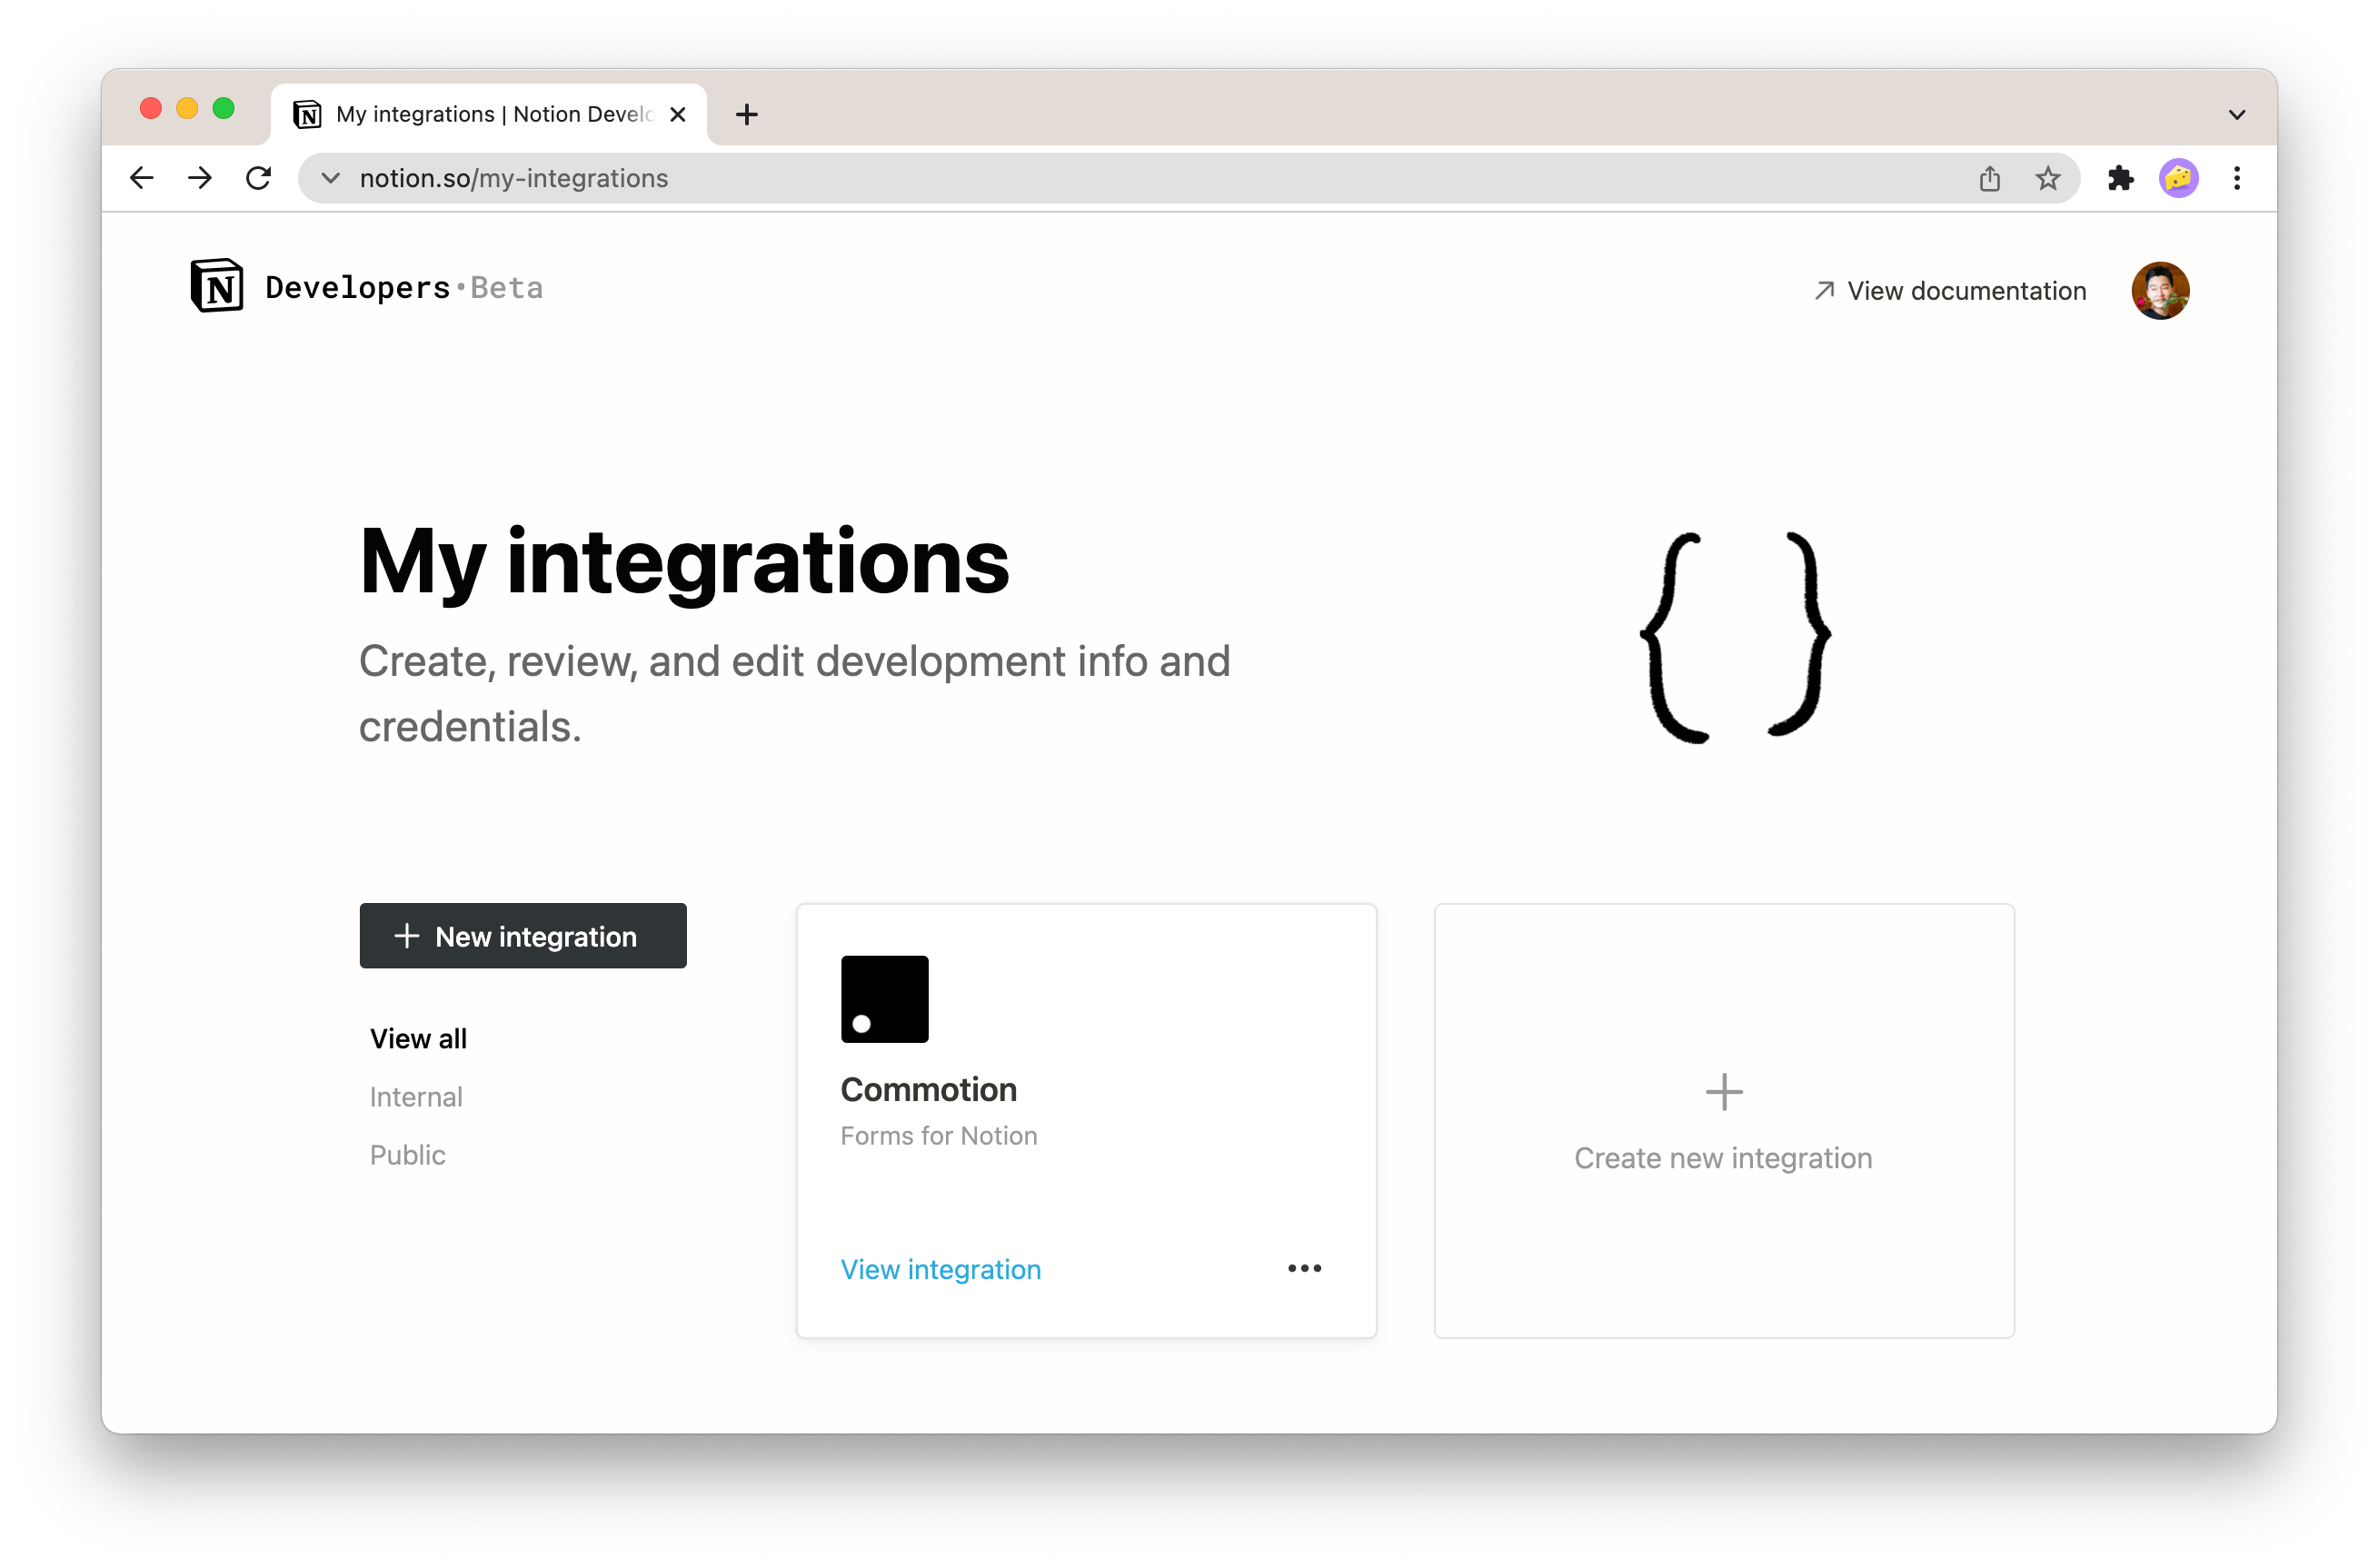Viewport: 2379px width, 1568px height.
Task: Click the browser forward arrow
Action: click(200, 178)
